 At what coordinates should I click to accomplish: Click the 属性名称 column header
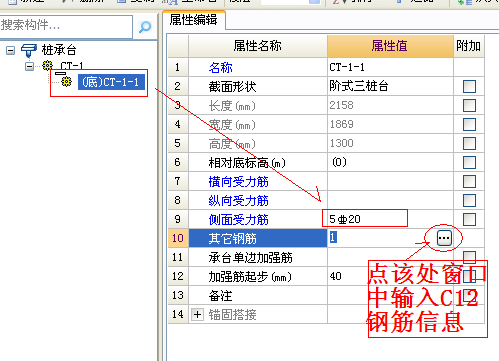click(x=258, y=46)
